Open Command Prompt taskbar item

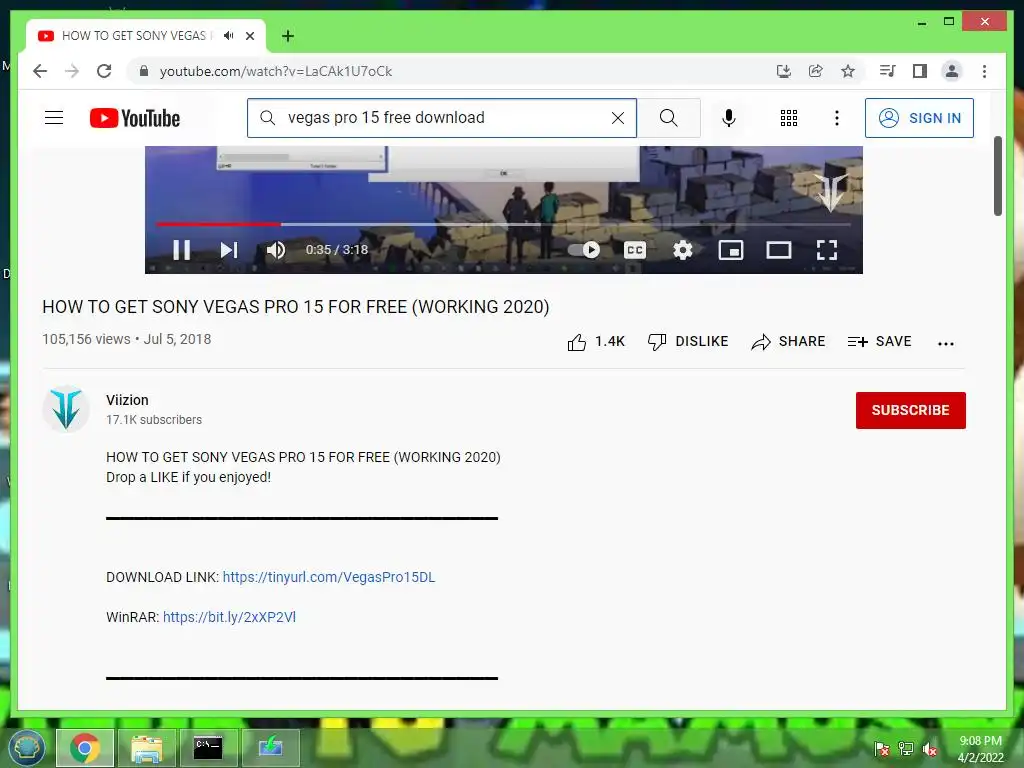click(208, 748)
